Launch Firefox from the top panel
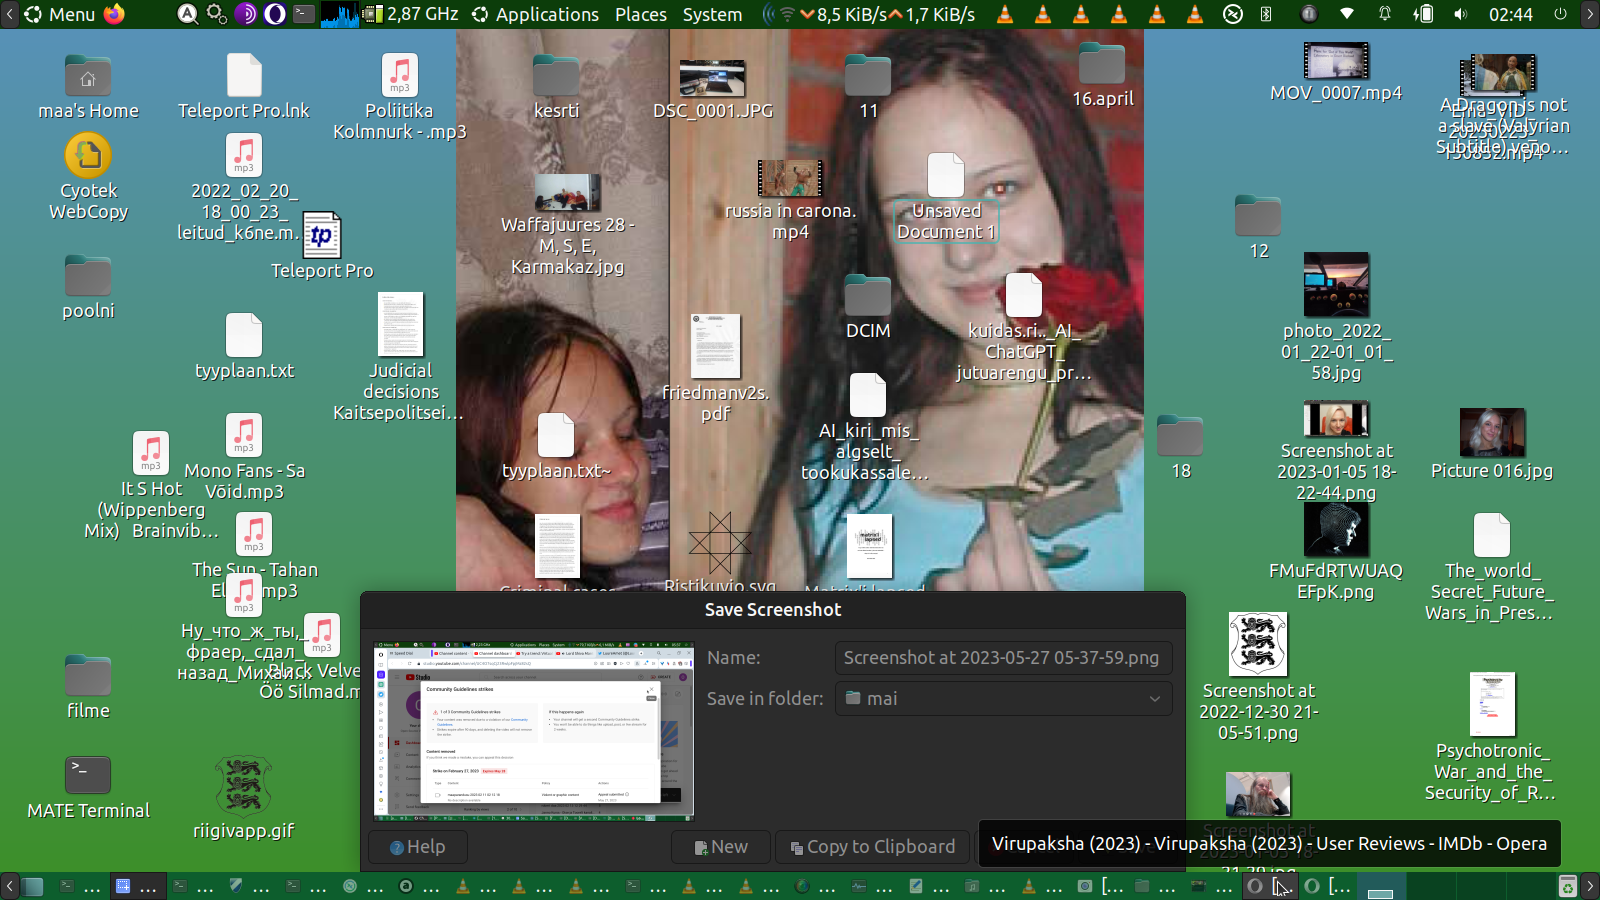 point(115,14)
